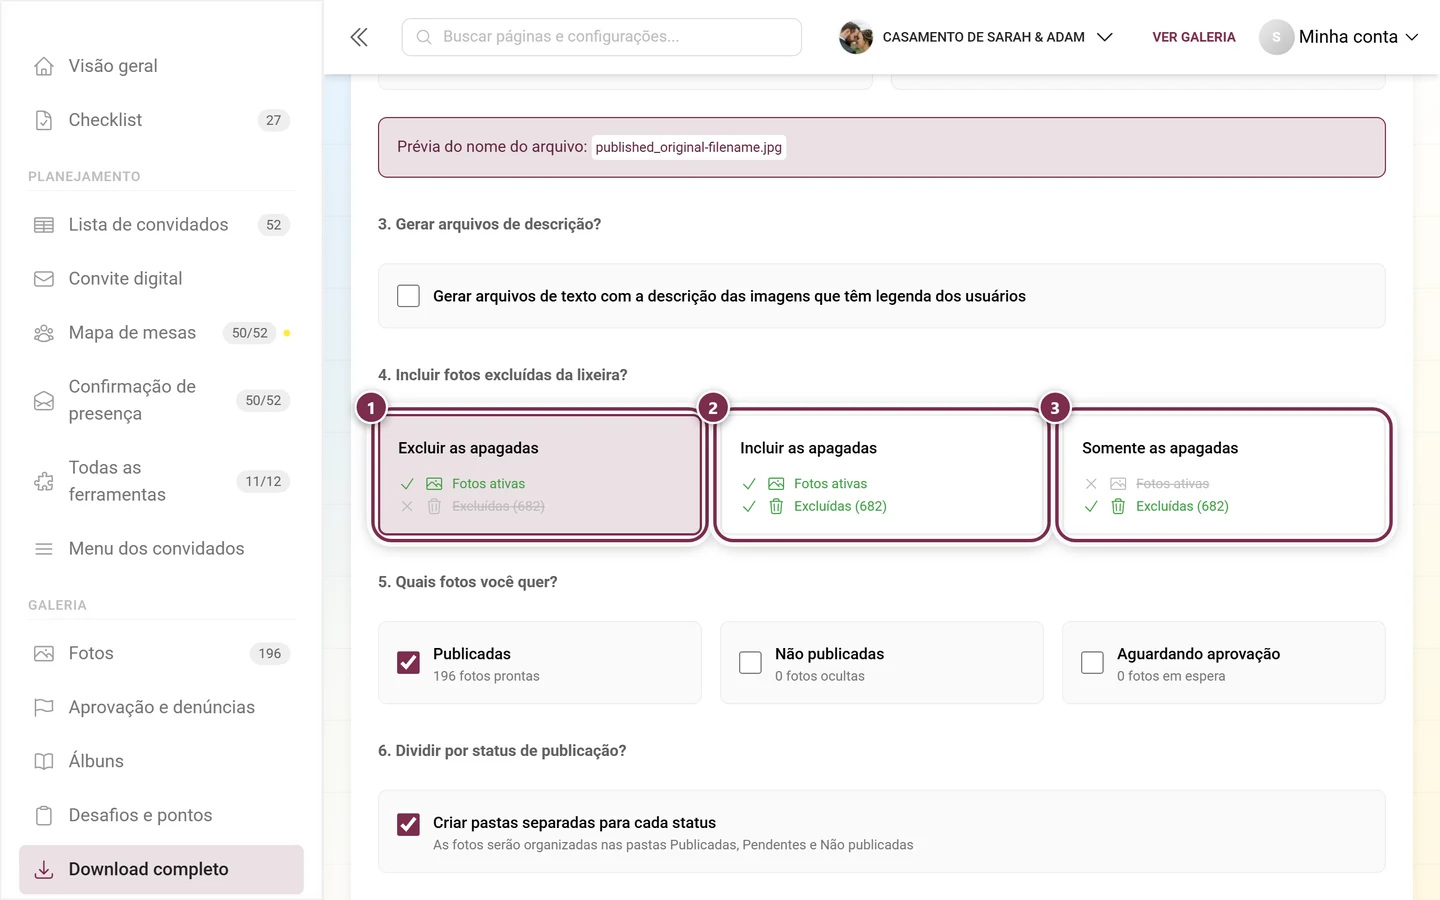Select the Excluir as apagadas option card

point(540,476)
